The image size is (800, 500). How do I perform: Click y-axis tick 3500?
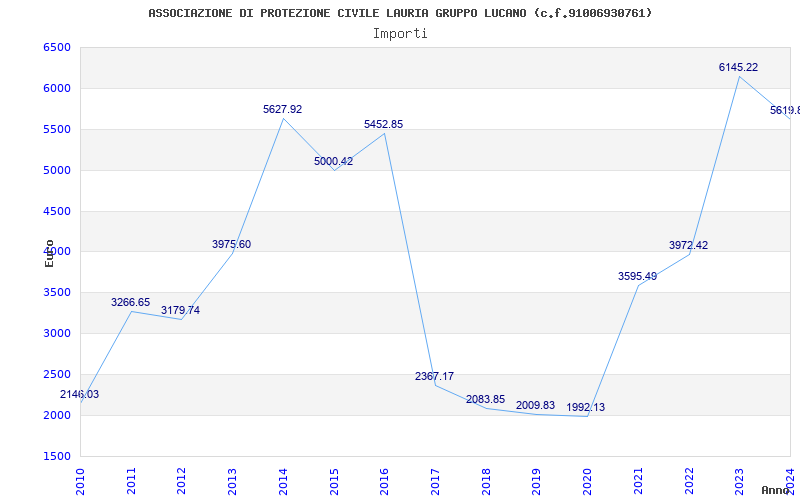pyautogui.click(x=57, y=293)
